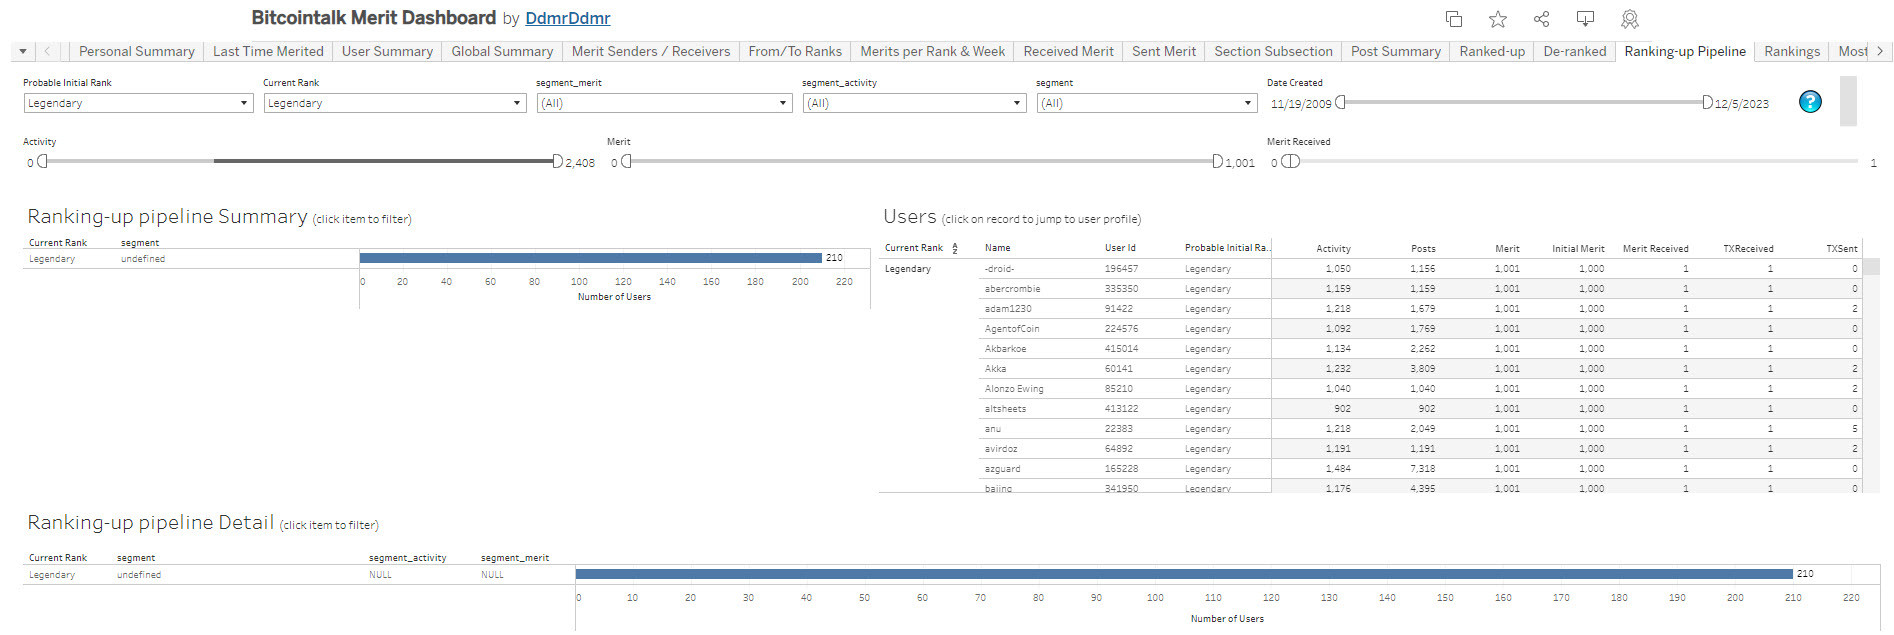
Task: Open the Post Summary tab
Action: pyautogui.click(x=1396, y=51)
